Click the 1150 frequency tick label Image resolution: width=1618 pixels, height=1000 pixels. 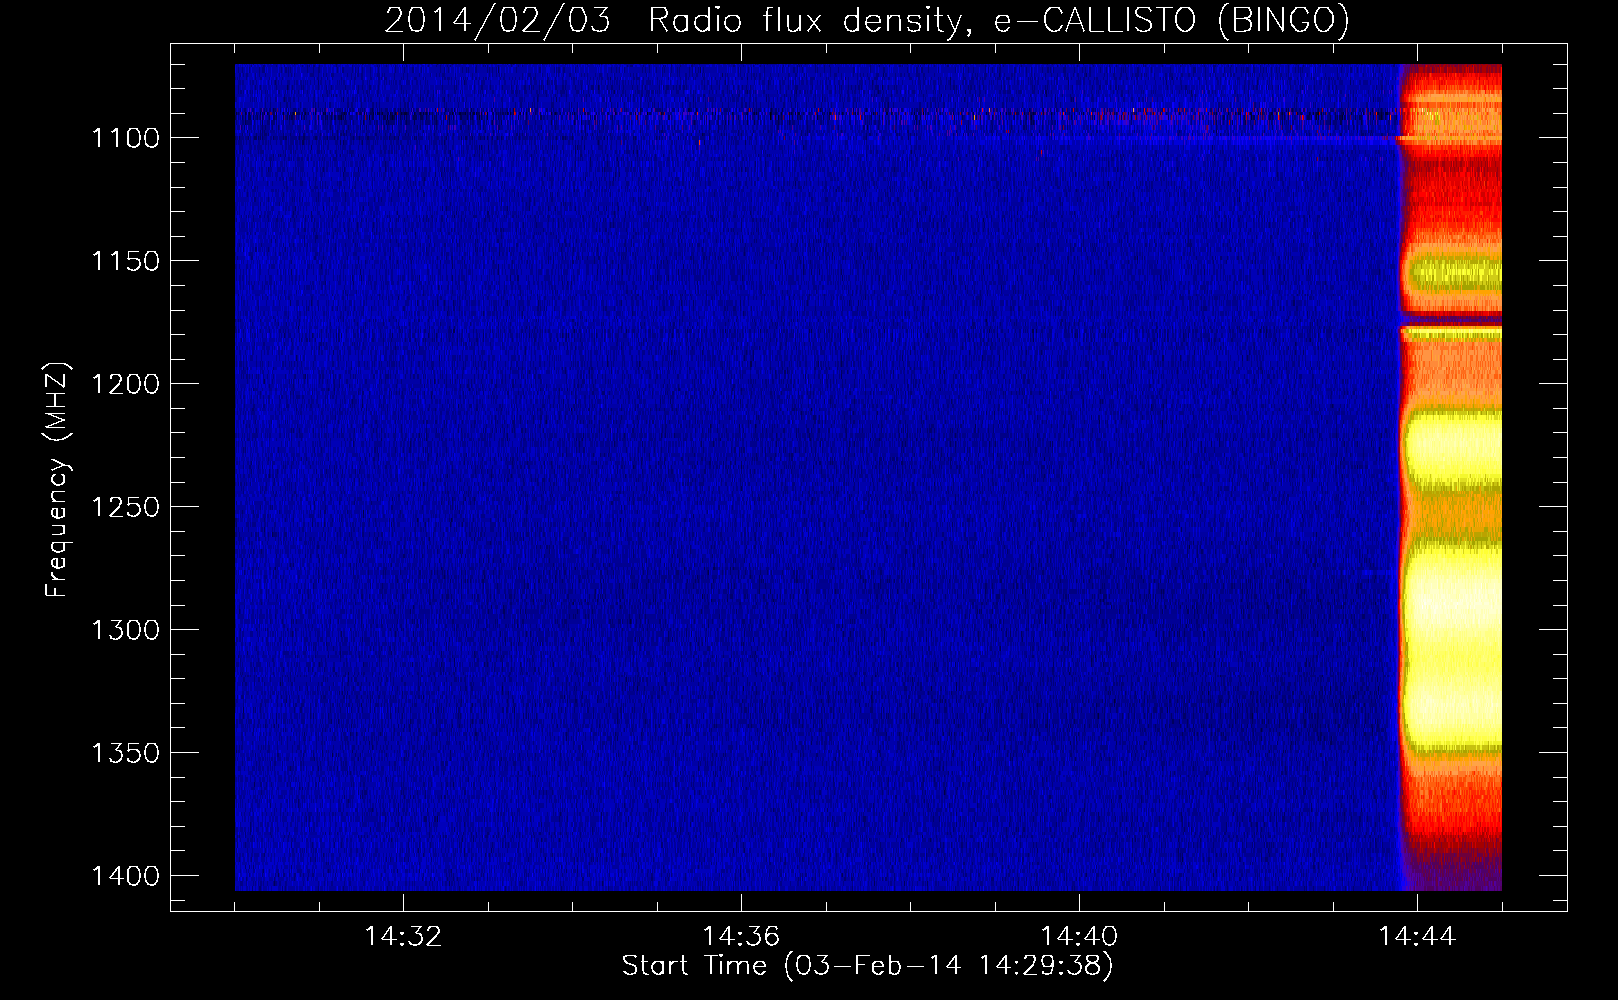tap(125, 261)
